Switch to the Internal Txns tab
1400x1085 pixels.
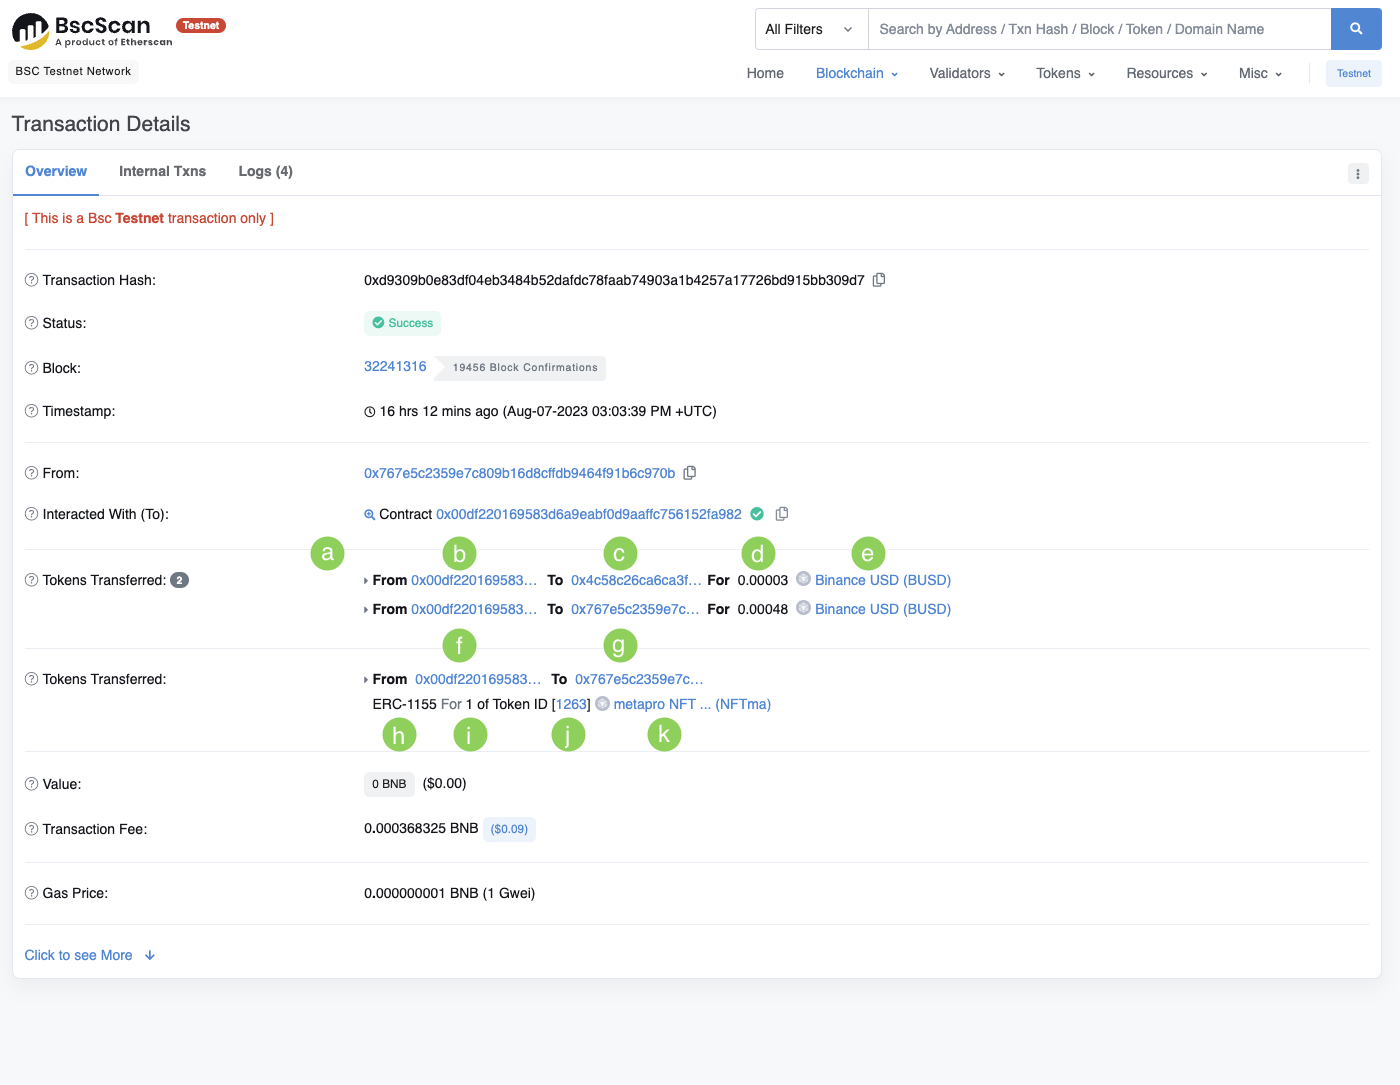[x=162, y=171]
